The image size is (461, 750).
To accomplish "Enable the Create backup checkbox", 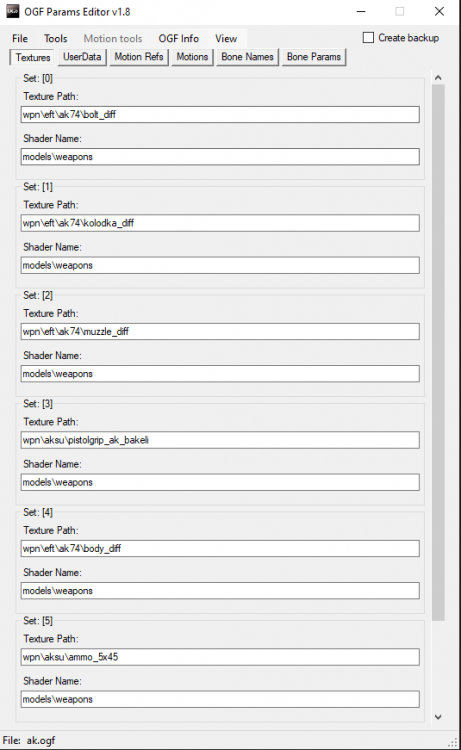I will pos(368,37).
